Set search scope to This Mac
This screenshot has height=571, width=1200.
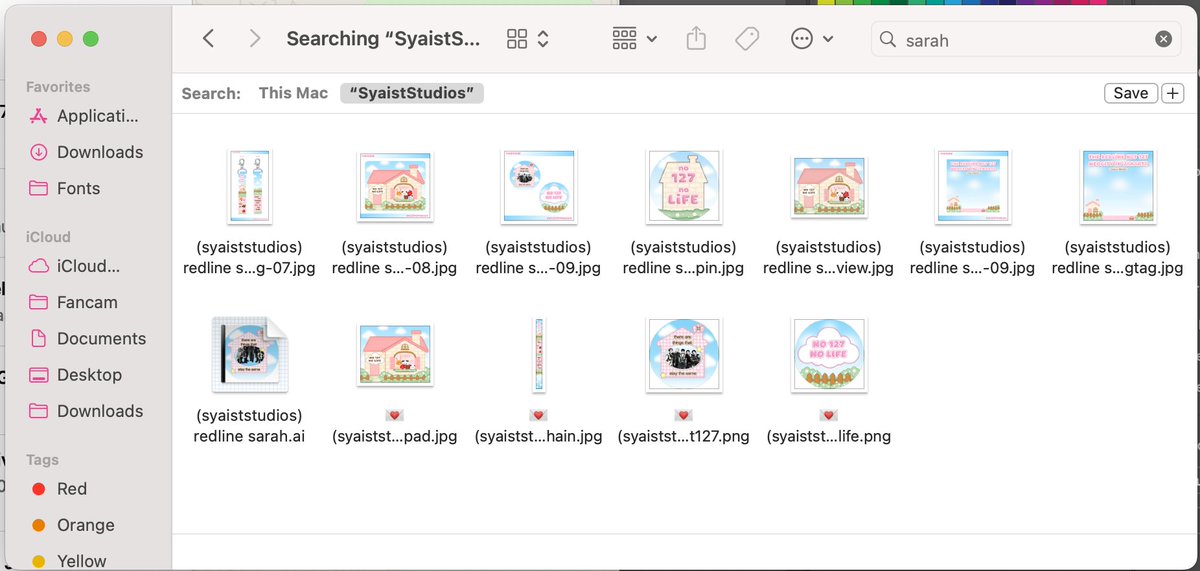point(293,93)
